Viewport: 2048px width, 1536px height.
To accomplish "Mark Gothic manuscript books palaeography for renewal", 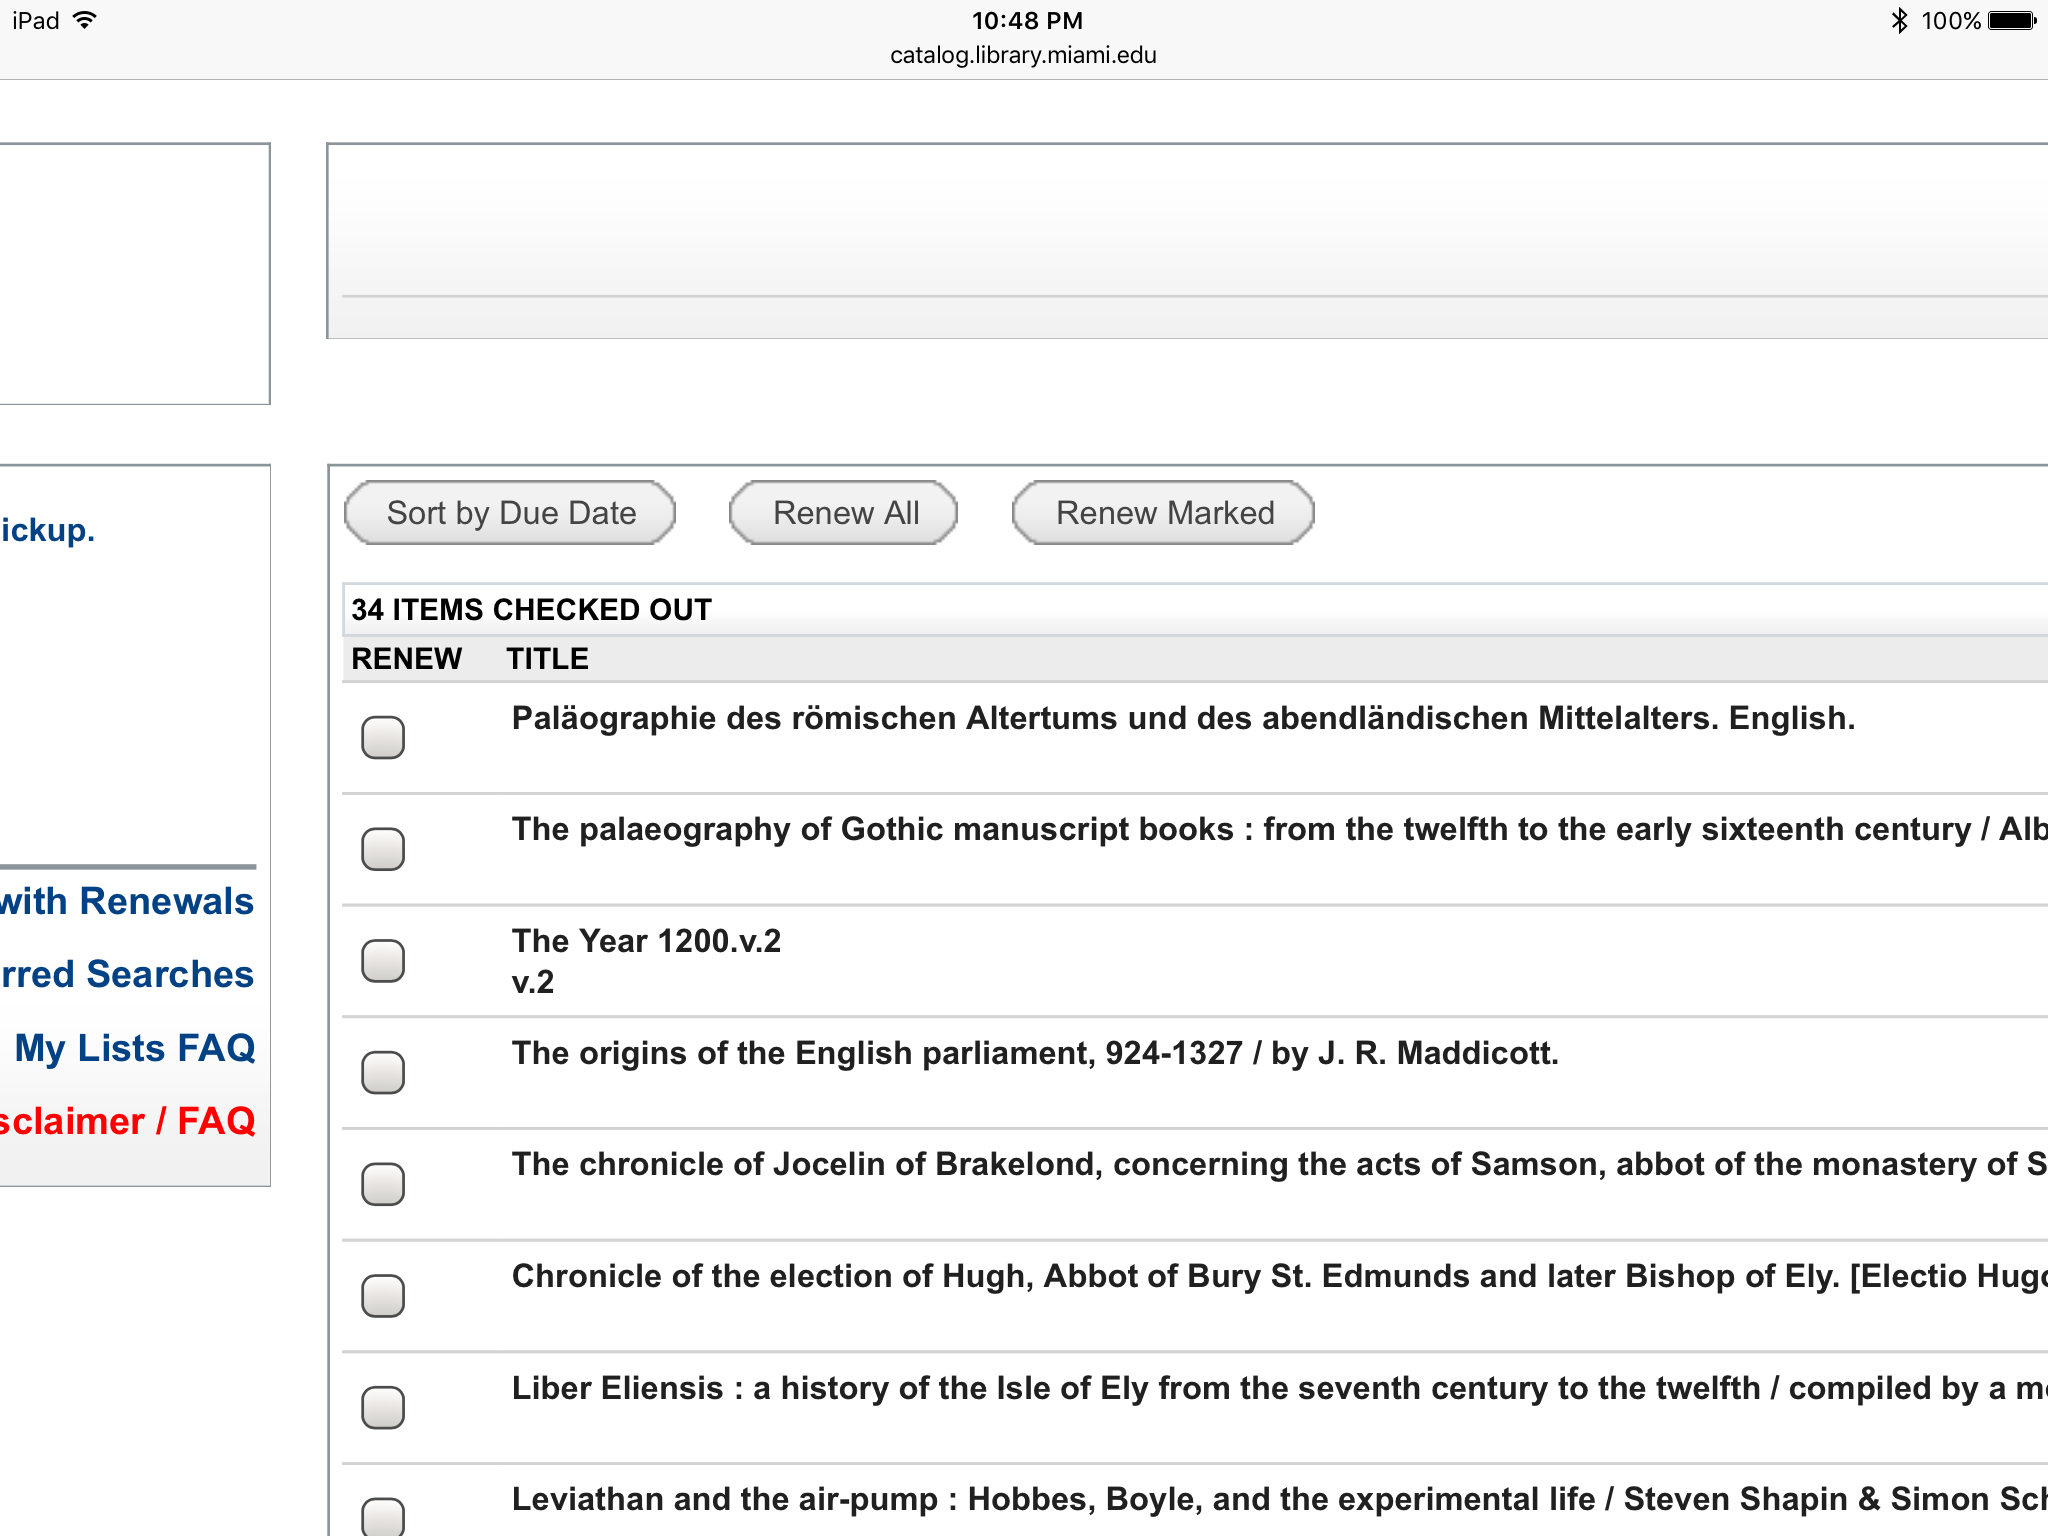I will (383, 849).
